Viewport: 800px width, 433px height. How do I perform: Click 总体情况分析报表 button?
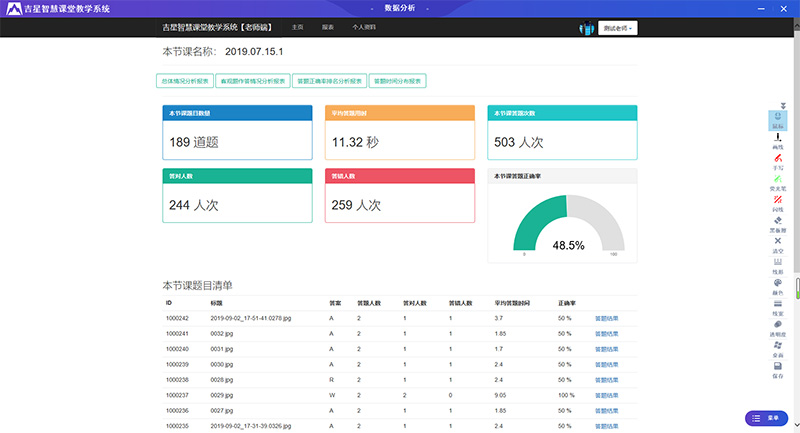[184, 80]
